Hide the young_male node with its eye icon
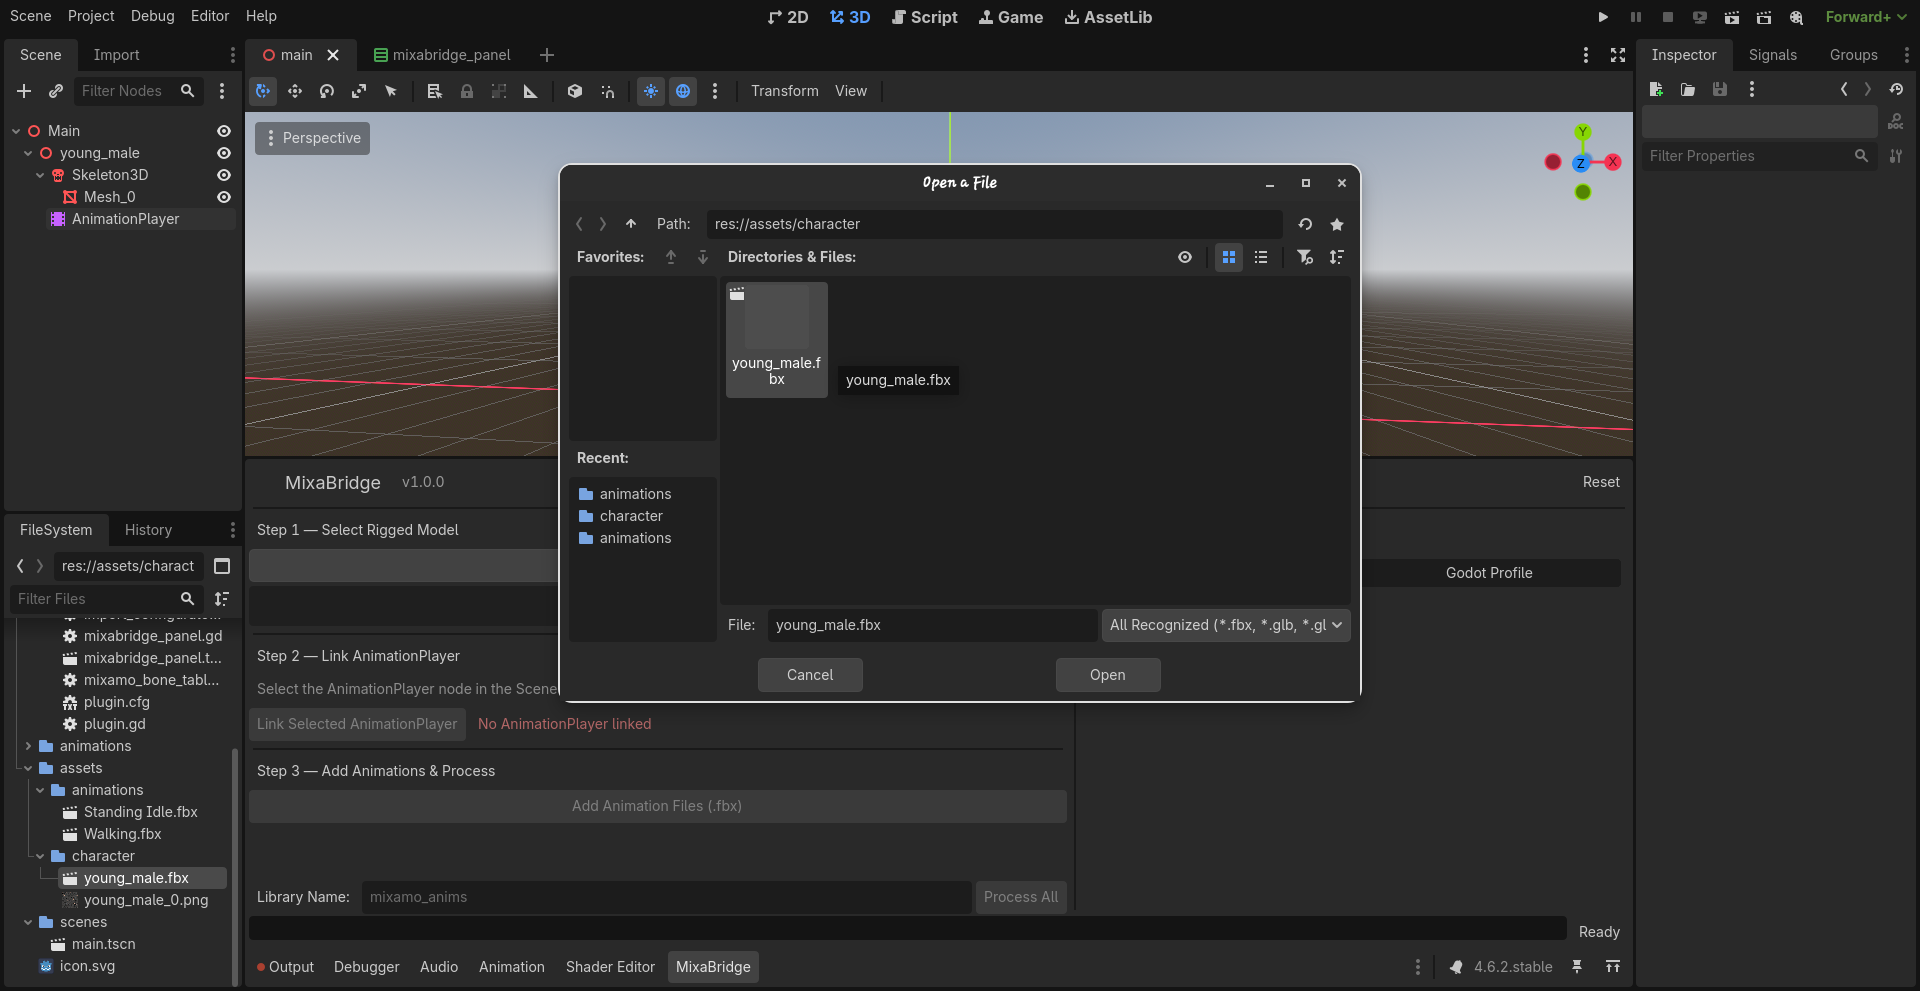 [x=223, y=153]
